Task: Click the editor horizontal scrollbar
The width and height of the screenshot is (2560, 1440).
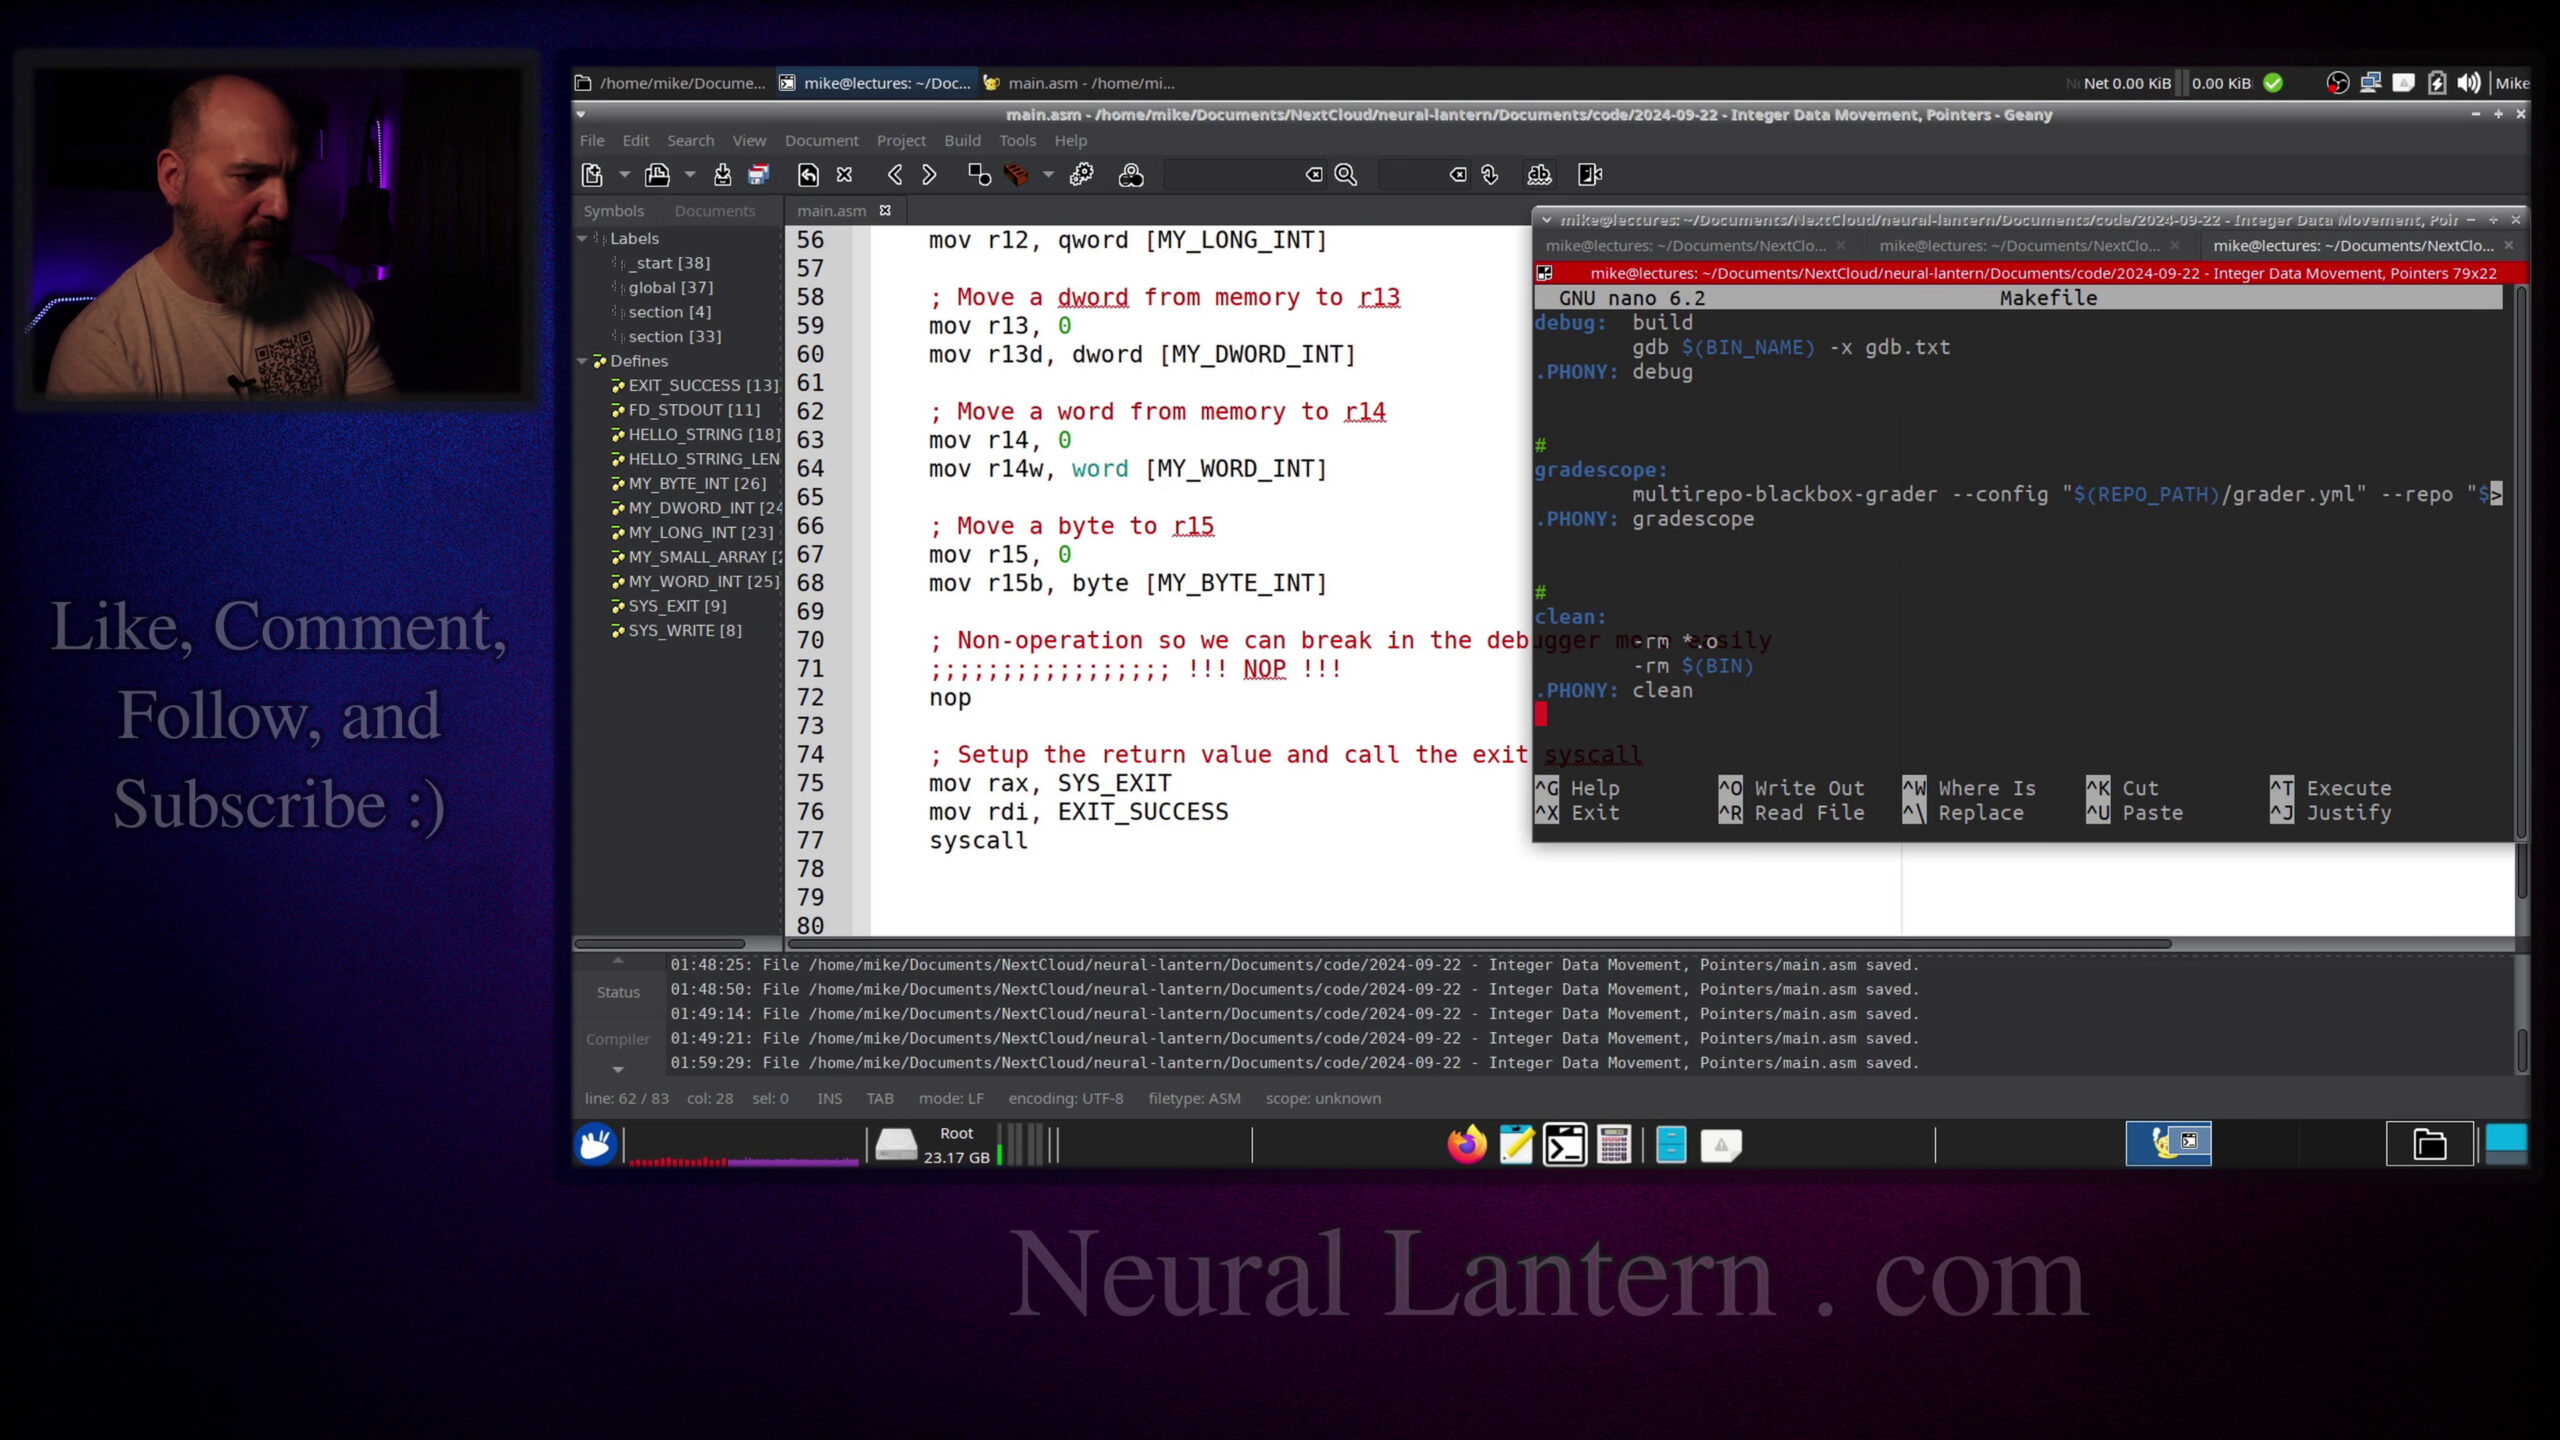Action: pos(1480,943)
